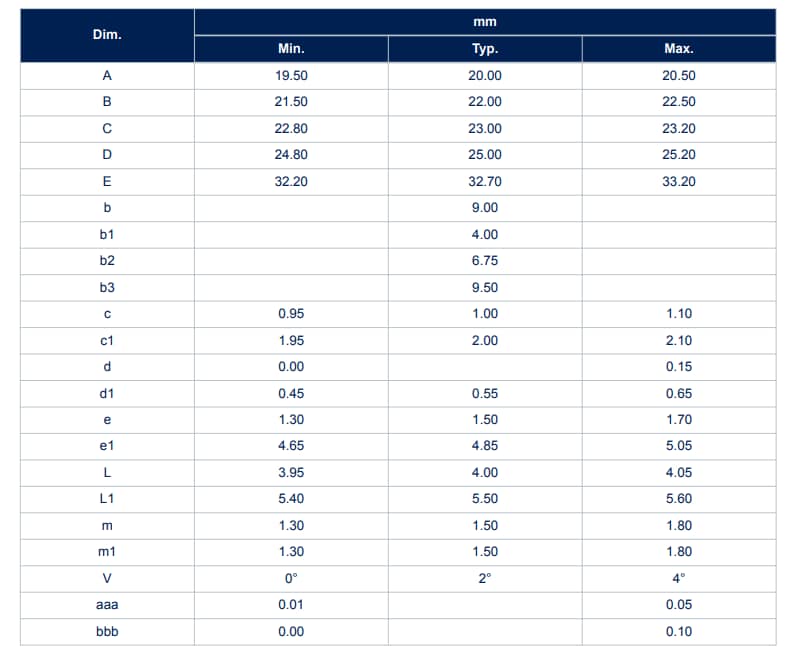The height and width of the screenshot is (655, 790).
Task: Select row E typical value 32.70
Action: [x=485, y=182]
